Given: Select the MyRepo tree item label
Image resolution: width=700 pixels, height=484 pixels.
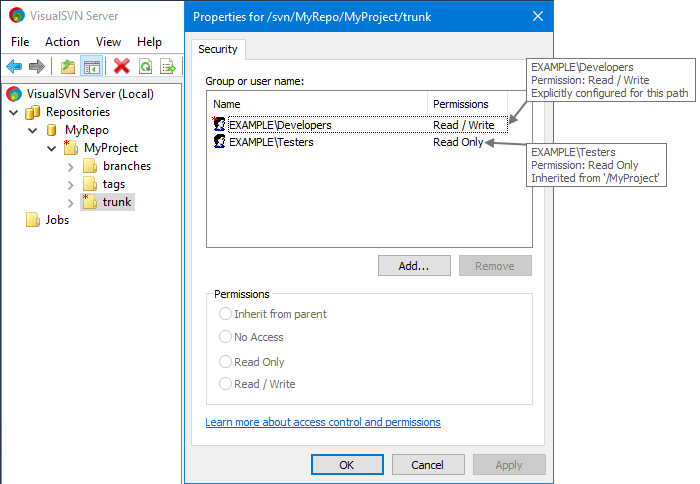Looking at the screenshot, I should [87, 130].
